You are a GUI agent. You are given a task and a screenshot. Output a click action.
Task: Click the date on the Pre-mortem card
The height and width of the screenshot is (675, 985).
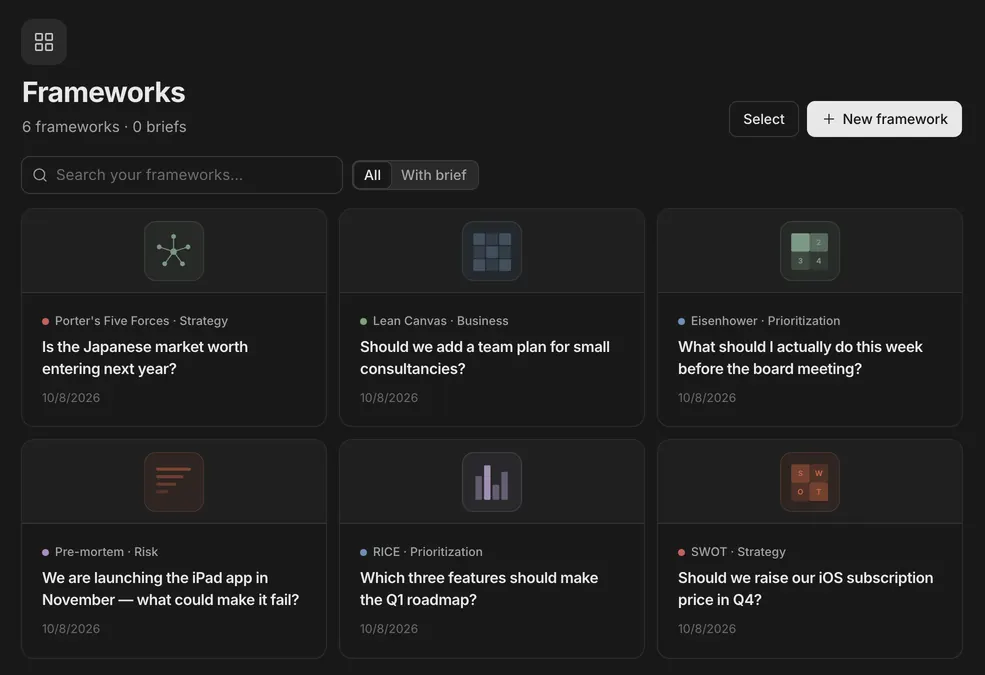pos(71,629)
